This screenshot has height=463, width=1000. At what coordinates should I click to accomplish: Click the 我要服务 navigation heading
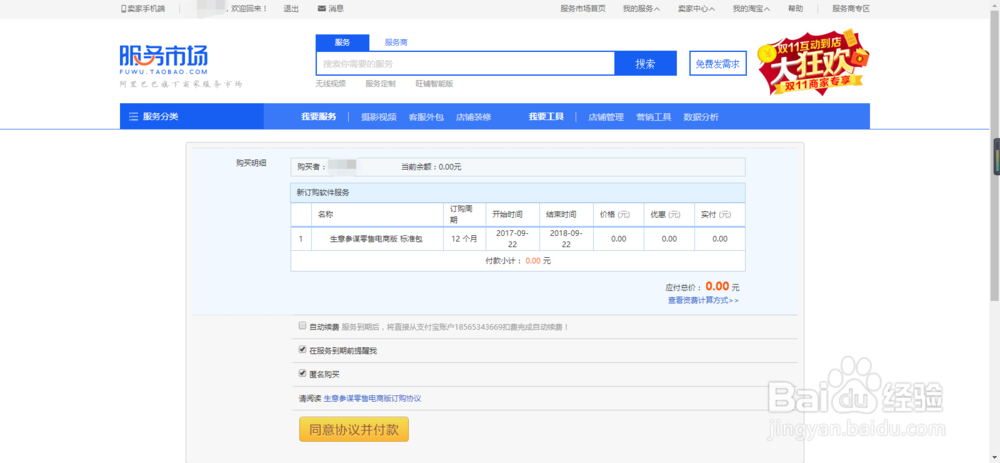318,117
